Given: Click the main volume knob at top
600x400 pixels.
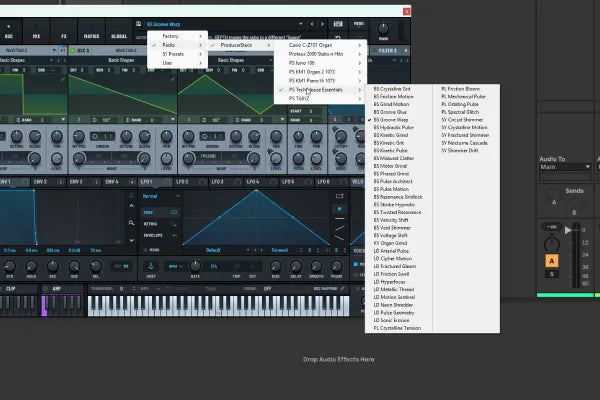Looking at the screenshot, I should [x=383, y=28].
